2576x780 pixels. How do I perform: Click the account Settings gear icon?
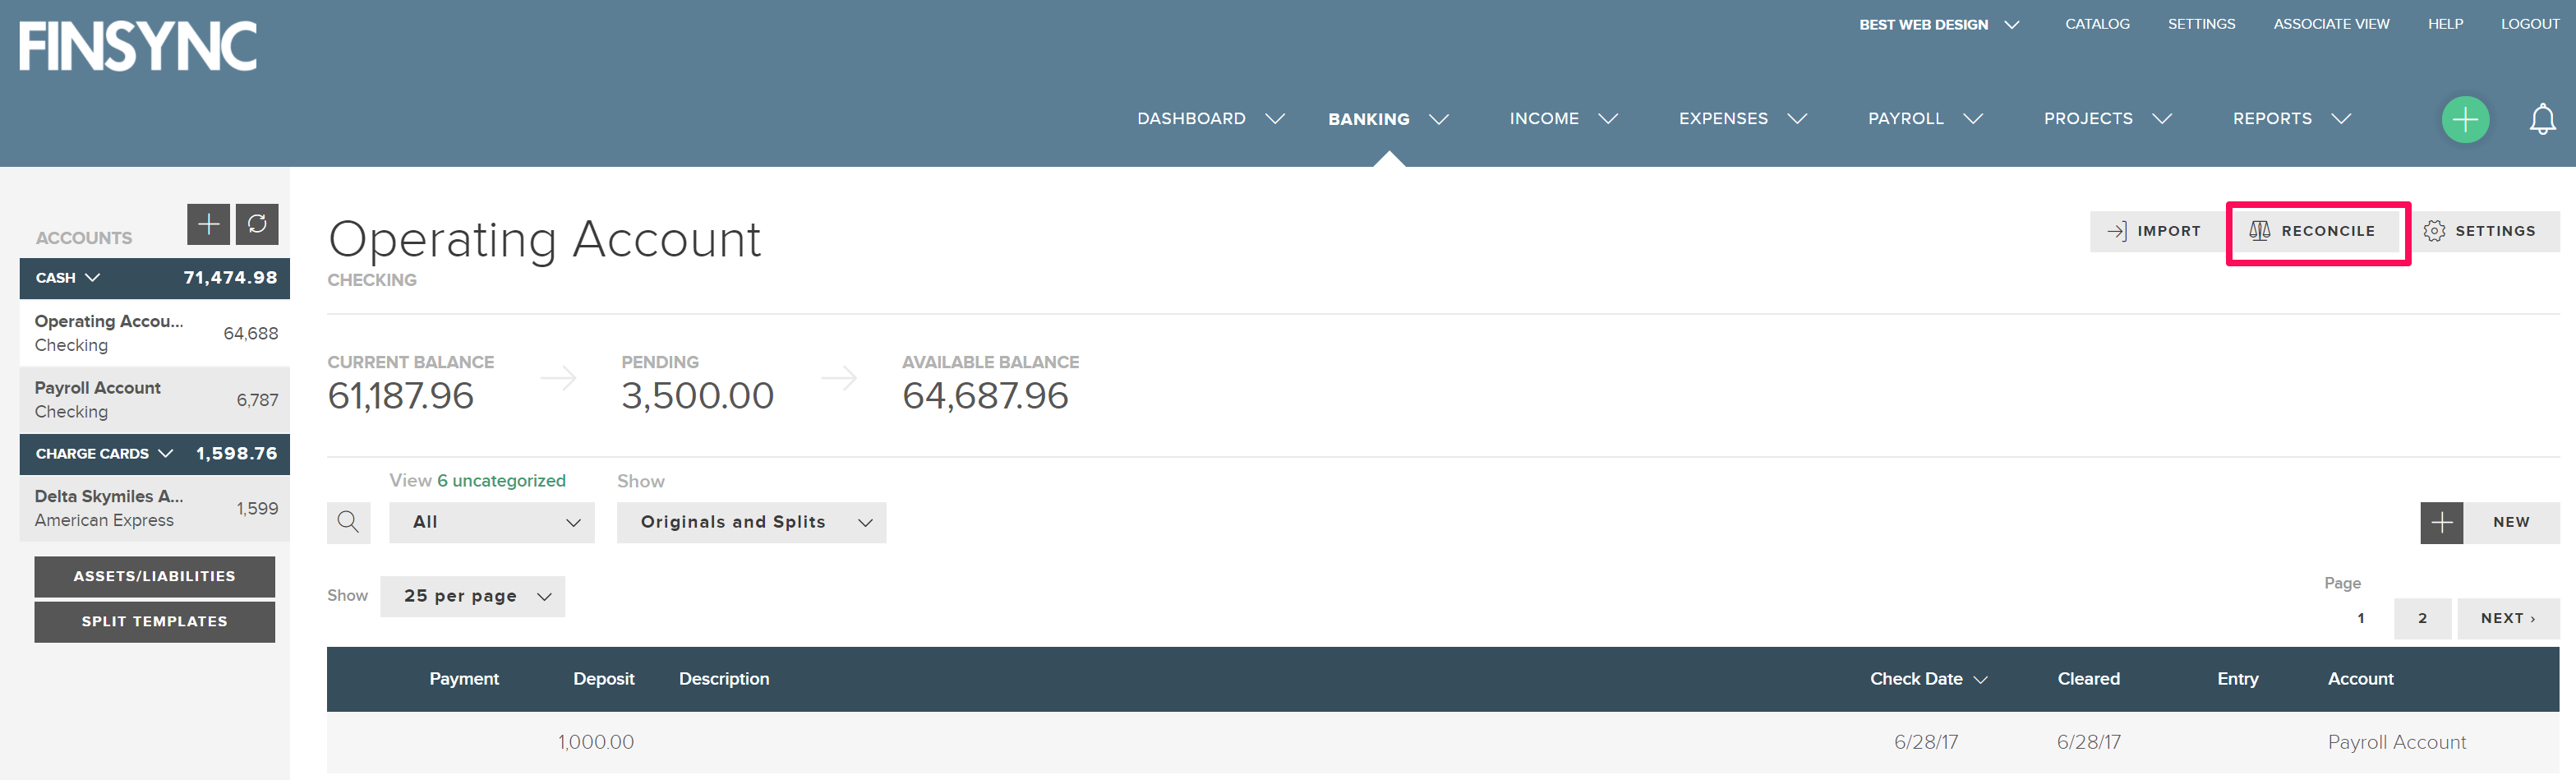pyautogui.click(x=2434, y=231)
